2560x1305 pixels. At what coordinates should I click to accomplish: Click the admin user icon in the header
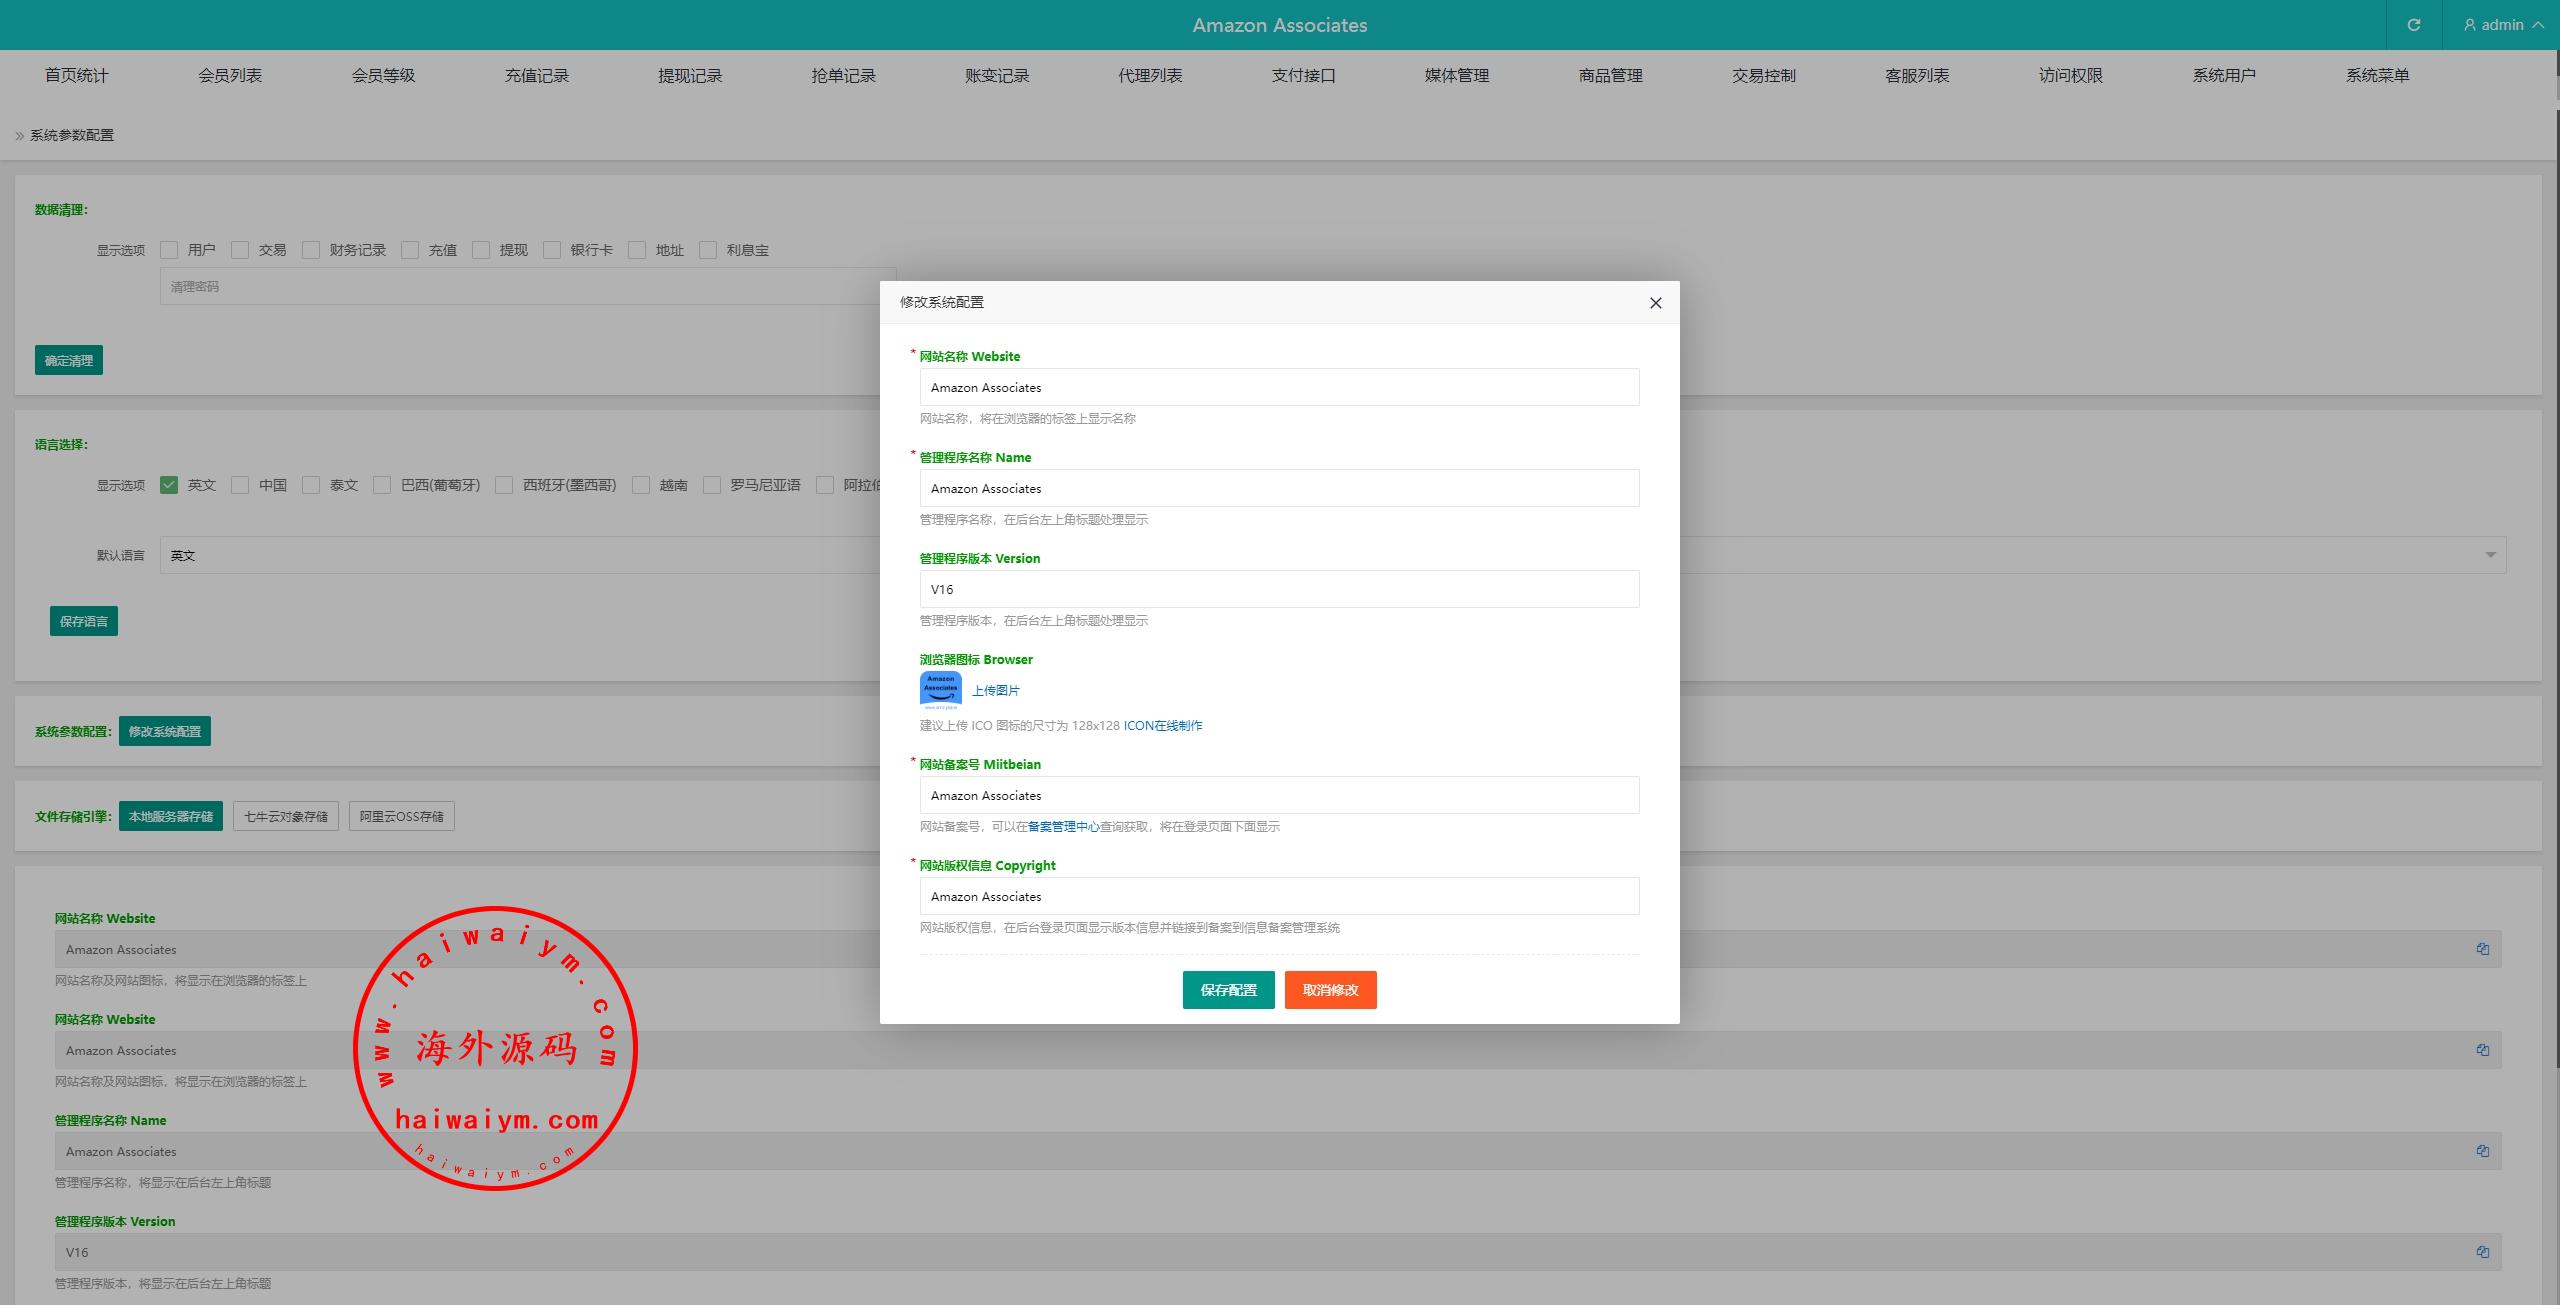2469,25
